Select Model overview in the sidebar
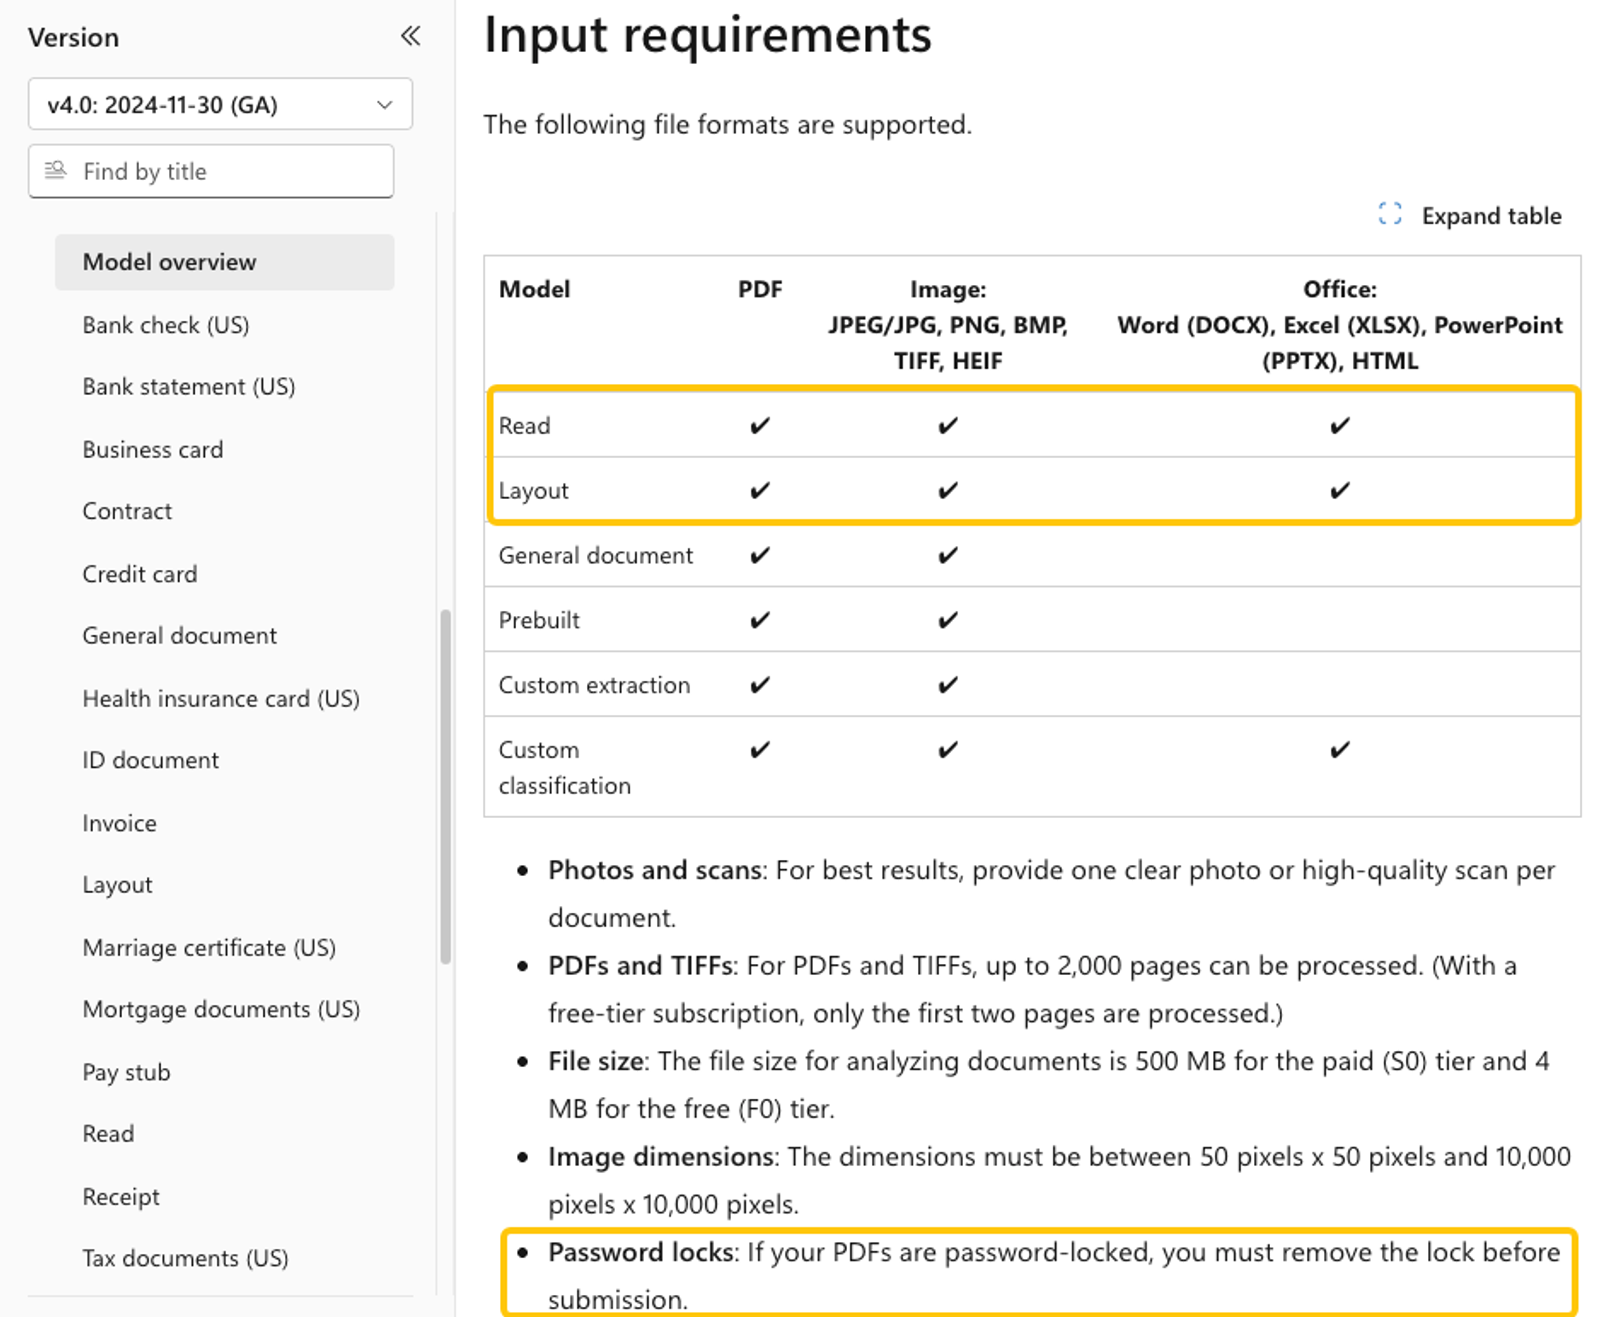1600x1317 pixels. pyautogui.click(x=225, y=262)
